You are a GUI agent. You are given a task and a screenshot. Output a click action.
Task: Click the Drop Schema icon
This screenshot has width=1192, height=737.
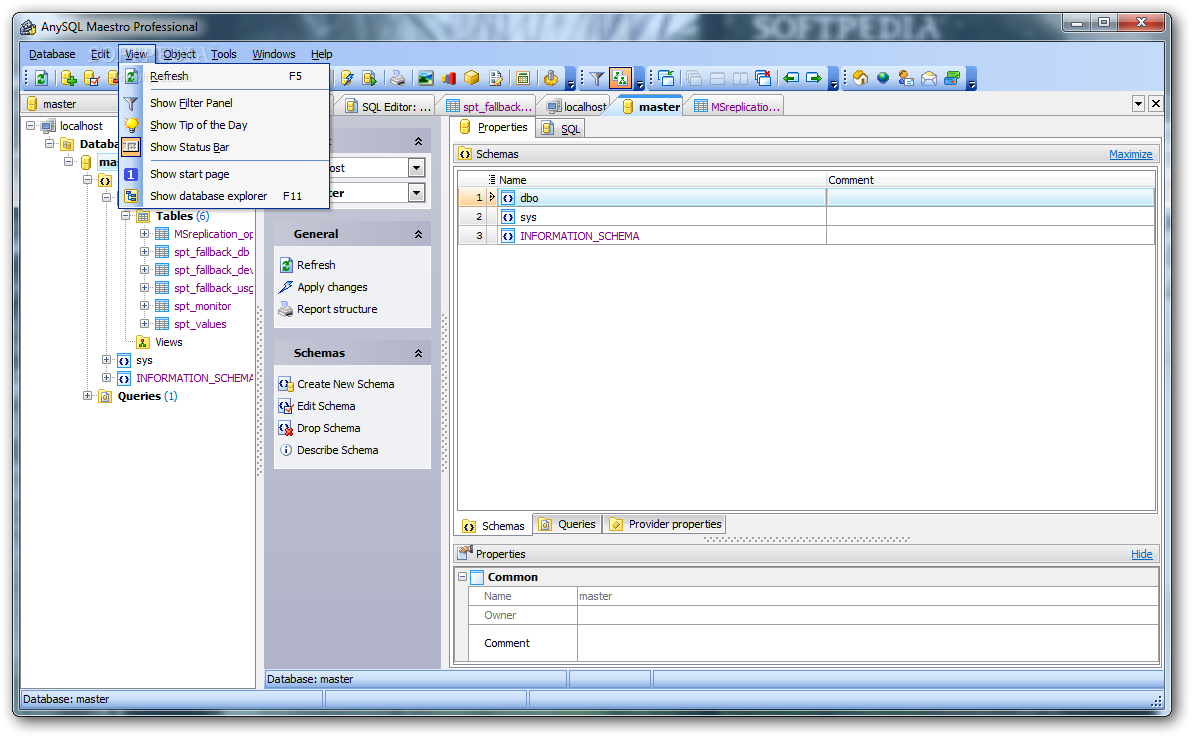coord(286,428)
